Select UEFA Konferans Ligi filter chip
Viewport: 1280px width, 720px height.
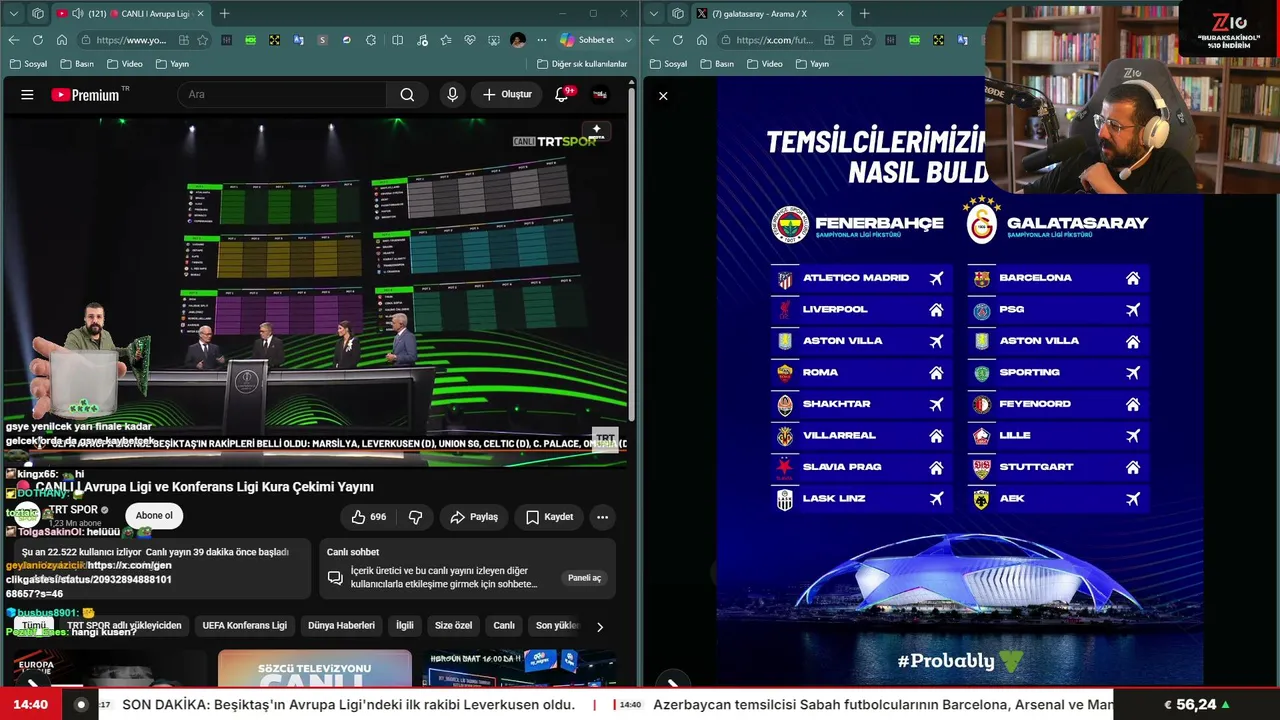click(x=244, y=626)
